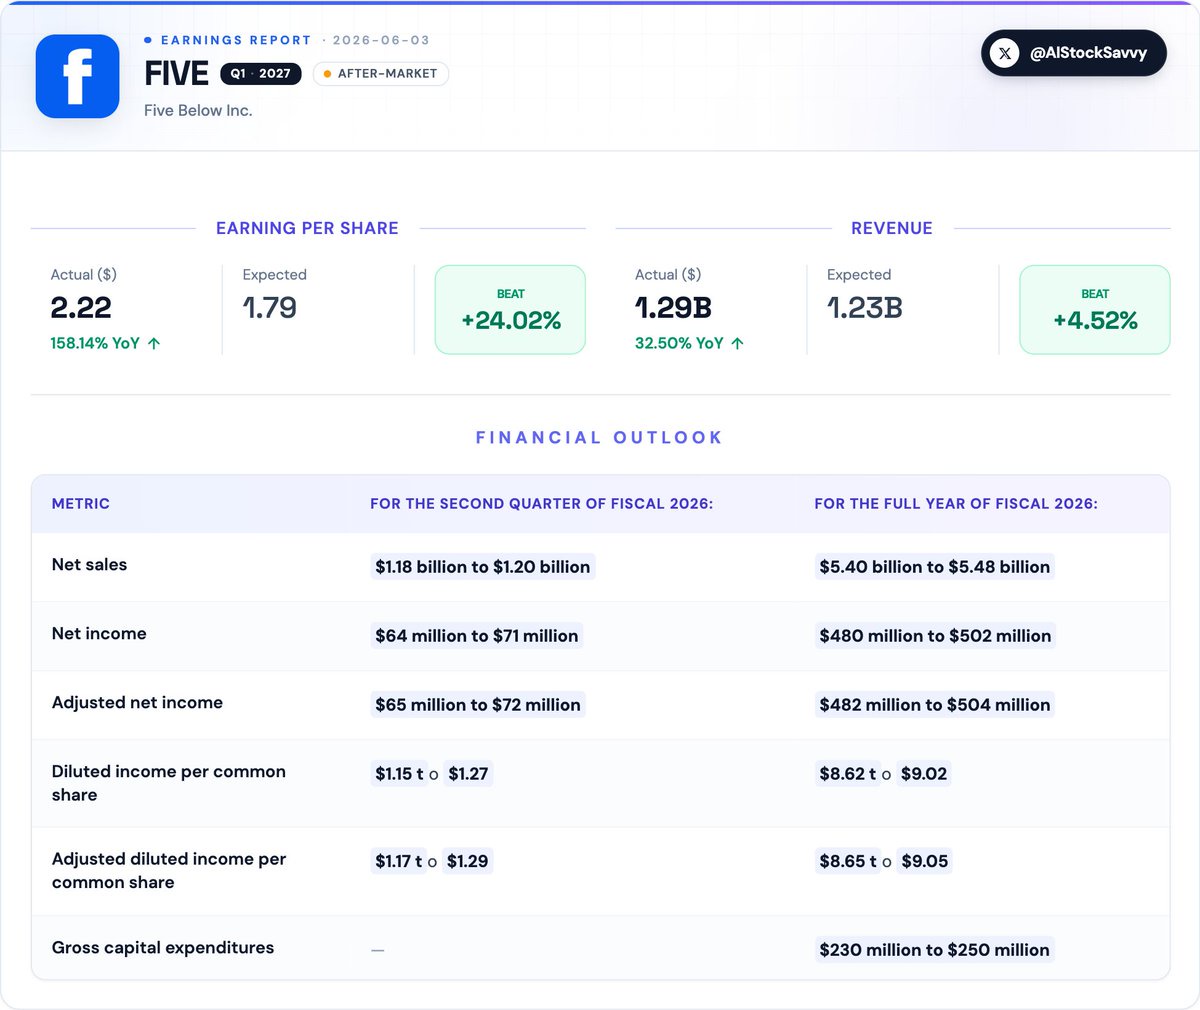Click the 32.50% YoY growth text
Screen dimensions: 1200x1010
(679, 343)
